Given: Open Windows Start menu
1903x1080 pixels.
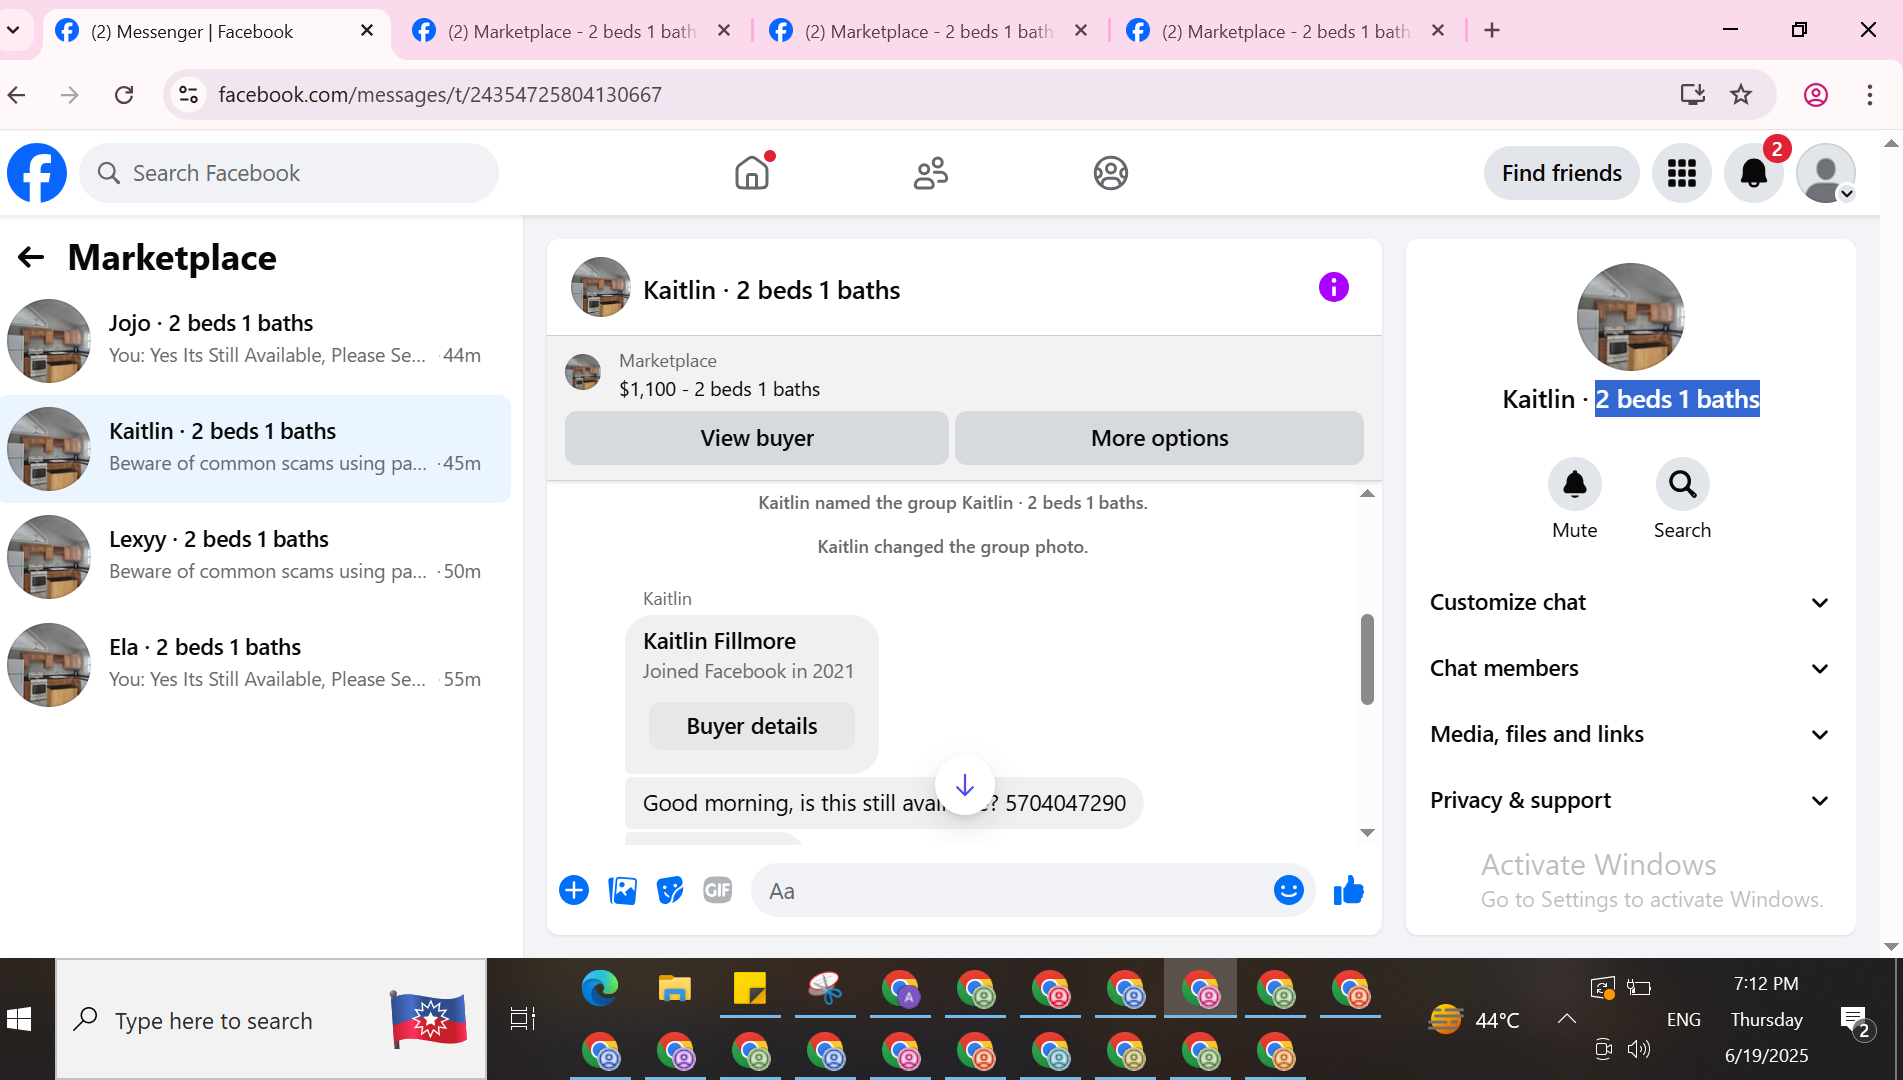Looking at the screenshot, I should click(x=19, y=1019).
